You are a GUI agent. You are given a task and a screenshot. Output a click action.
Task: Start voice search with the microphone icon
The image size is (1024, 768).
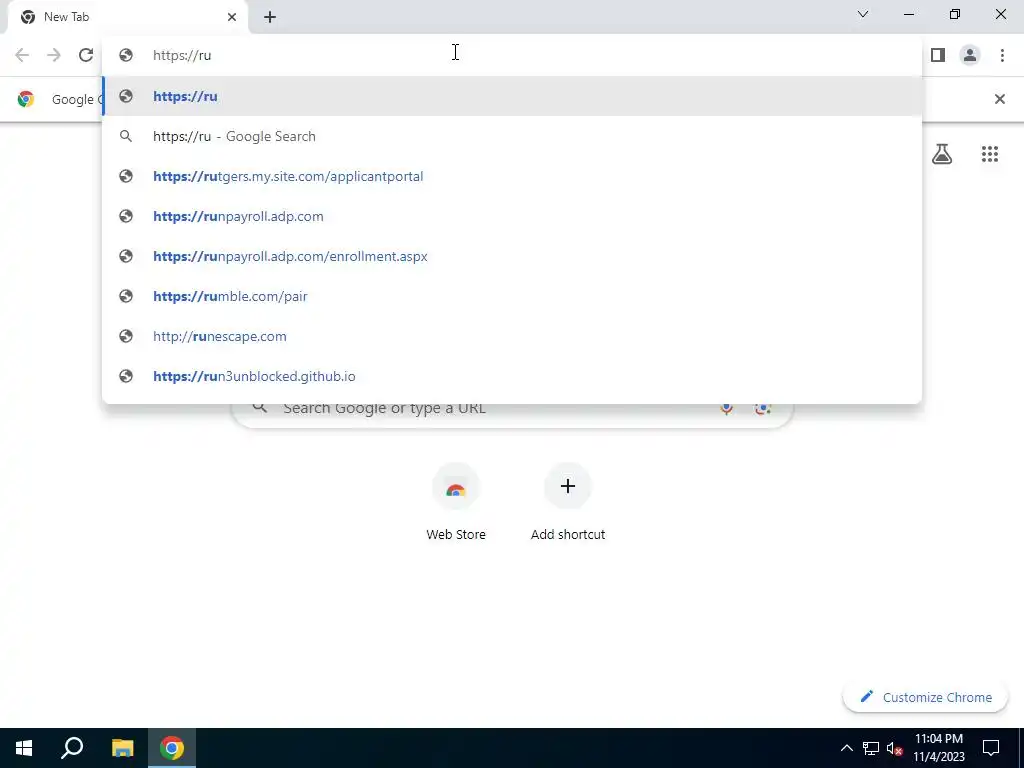click(x=726, y=408)
